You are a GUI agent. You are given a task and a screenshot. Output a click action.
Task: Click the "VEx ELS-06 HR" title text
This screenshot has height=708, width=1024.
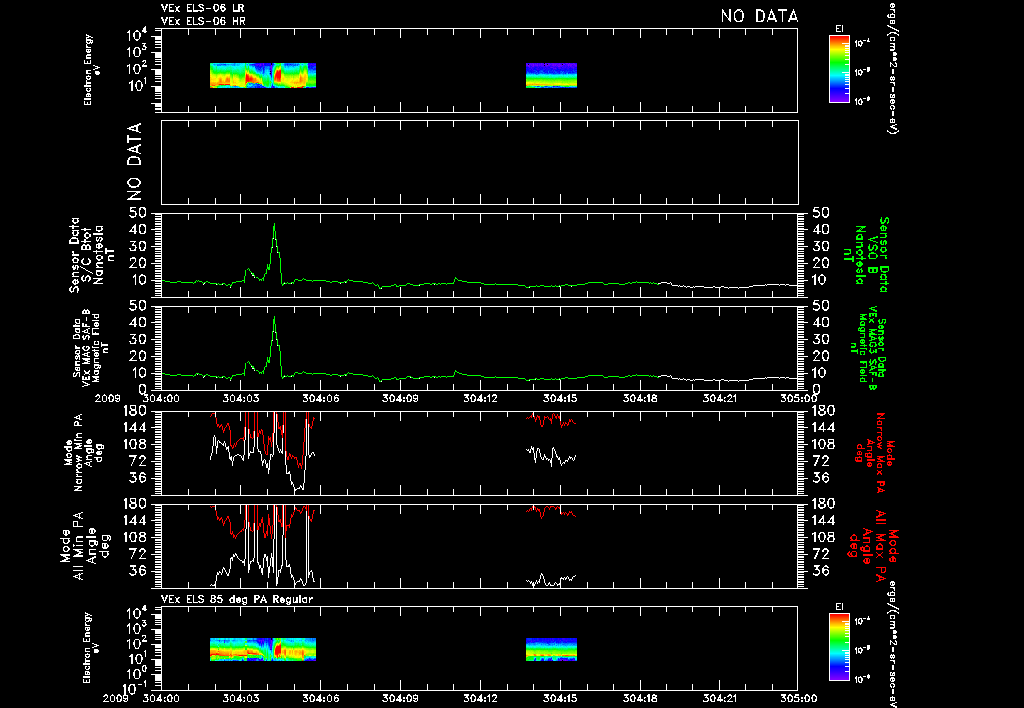[203, 21]
